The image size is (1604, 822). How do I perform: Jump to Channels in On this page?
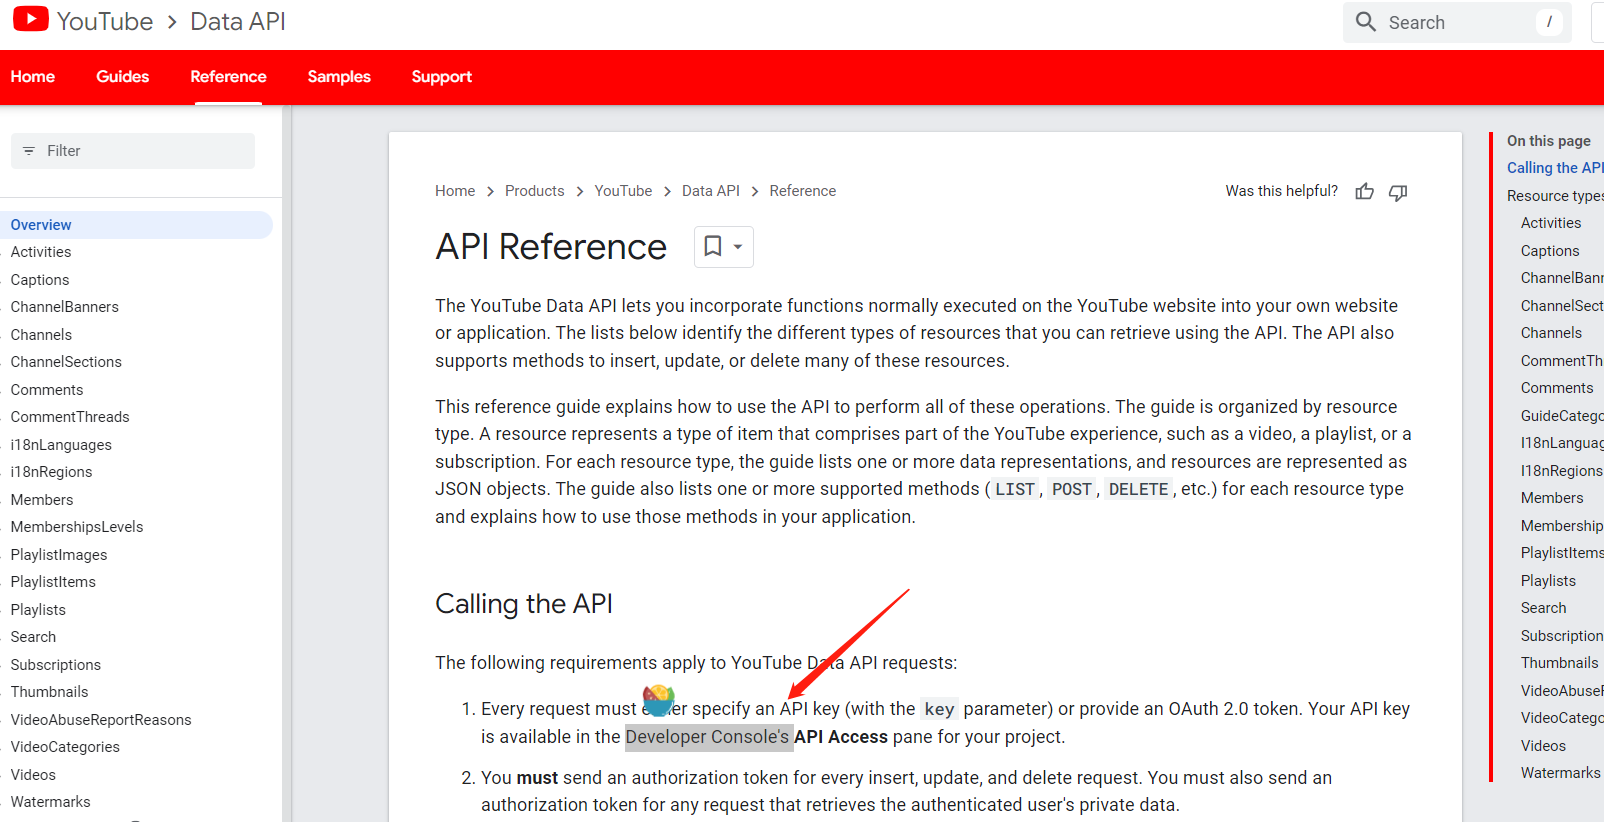tap(1551, 333)
